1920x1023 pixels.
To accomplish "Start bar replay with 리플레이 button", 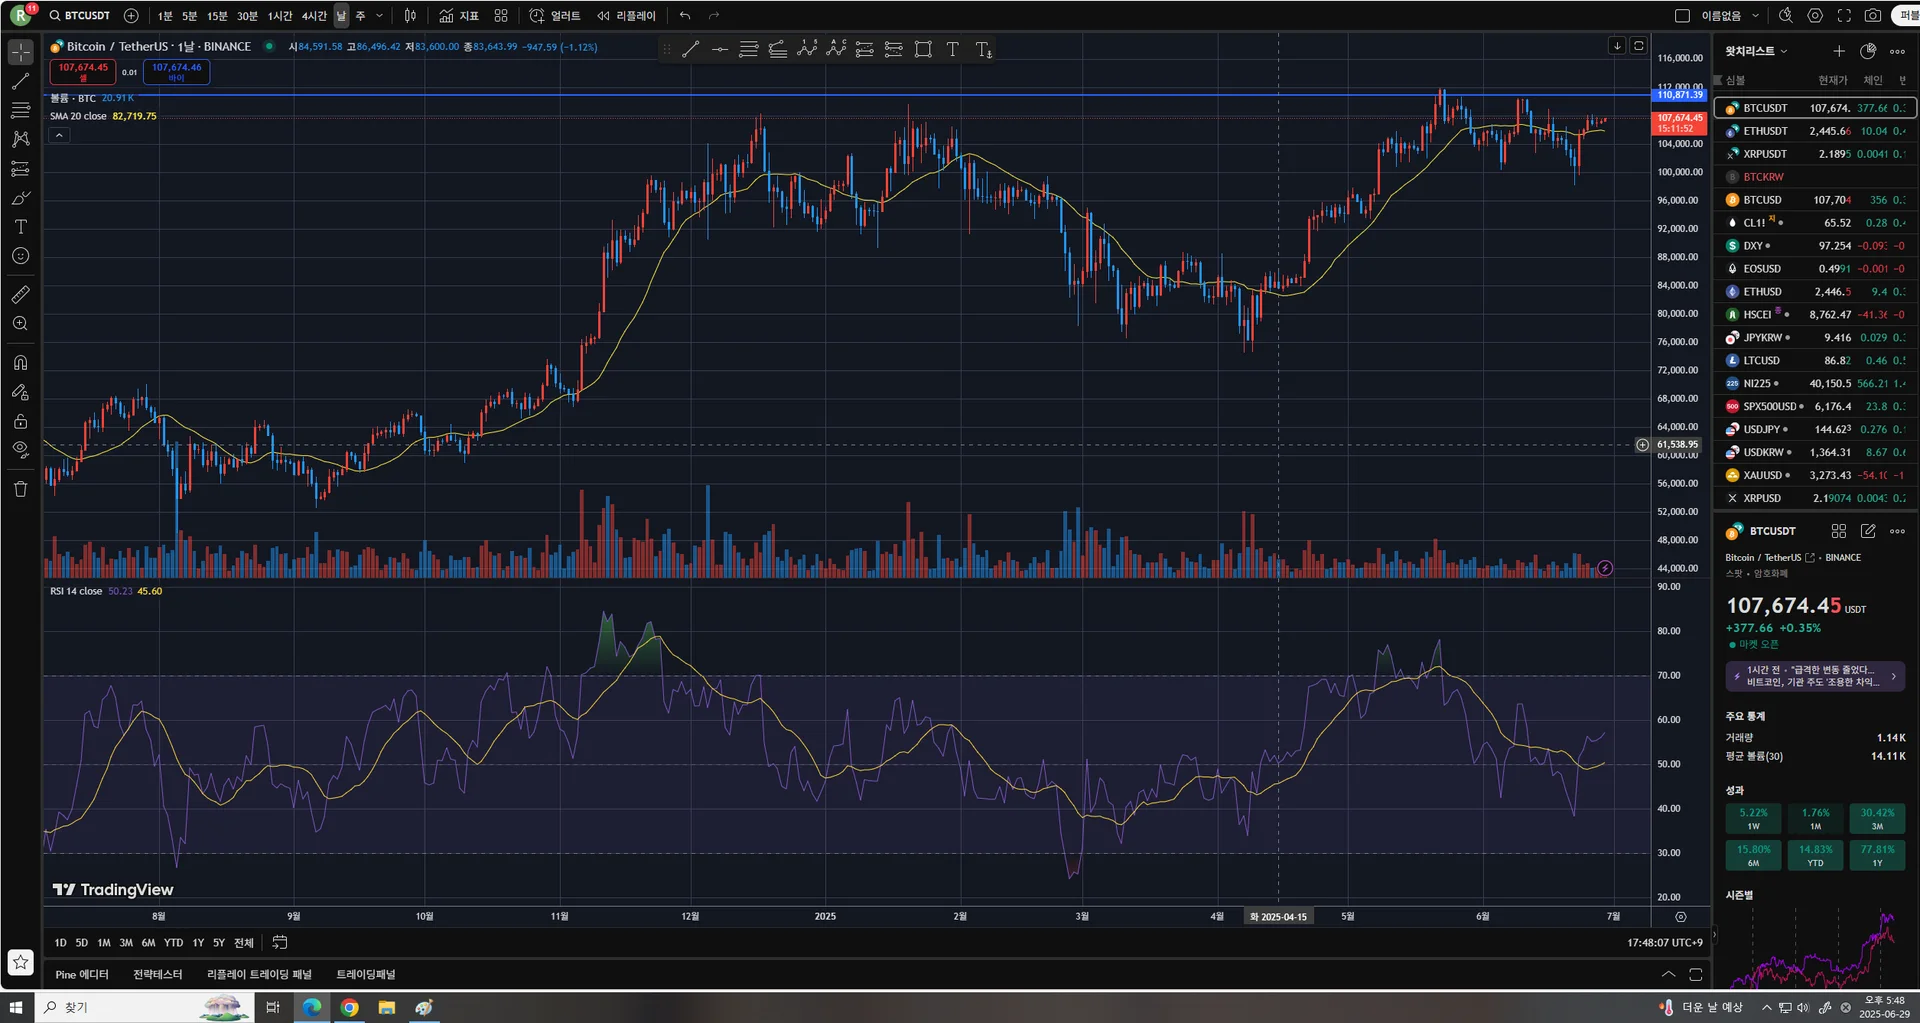I will [x=626, y=16].
